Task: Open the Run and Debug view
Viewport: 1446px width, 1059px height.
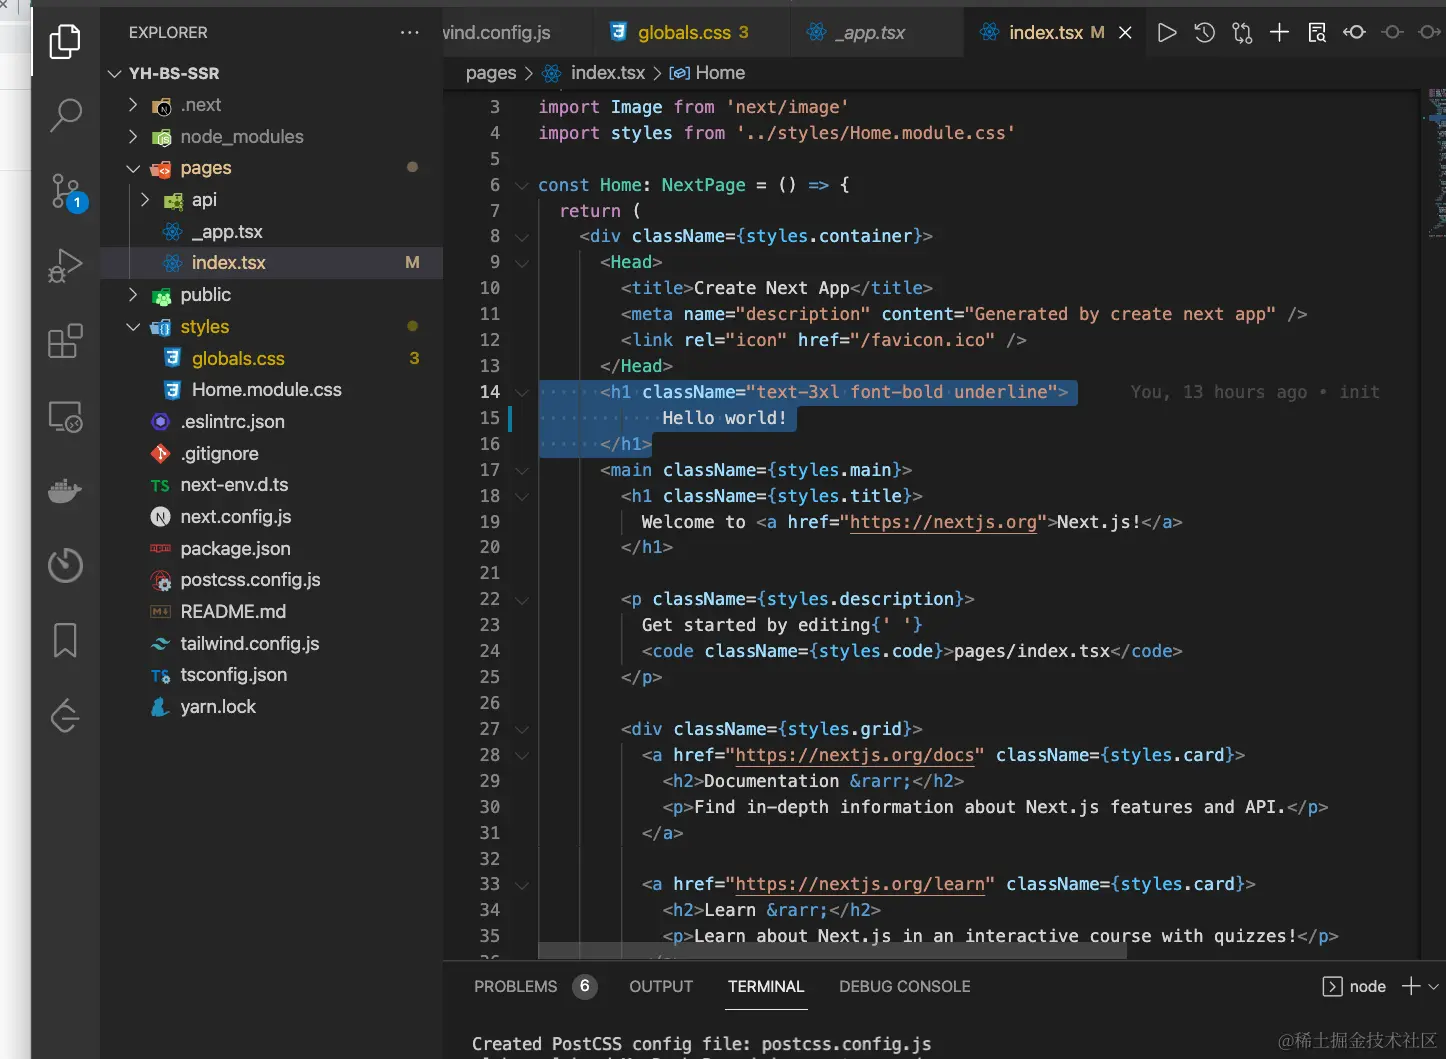Action: click(65, 266)
